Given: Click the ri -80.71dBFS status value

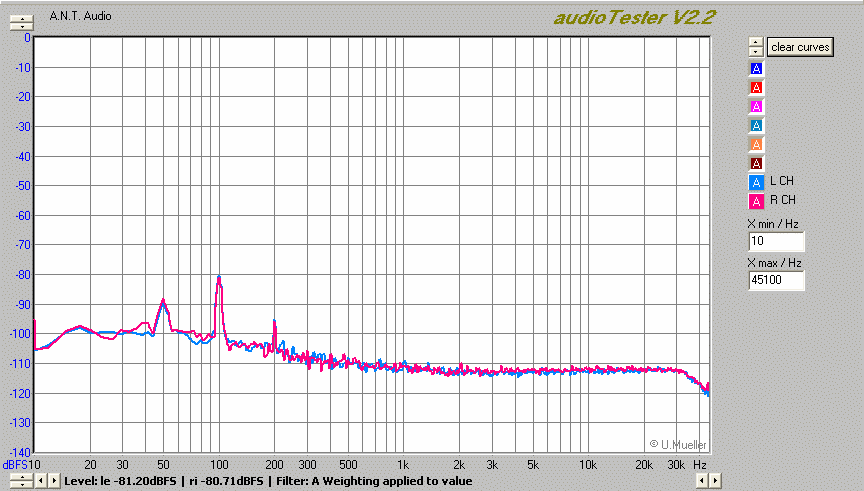Looking at the screenshot, I should (x=226, y=481).
